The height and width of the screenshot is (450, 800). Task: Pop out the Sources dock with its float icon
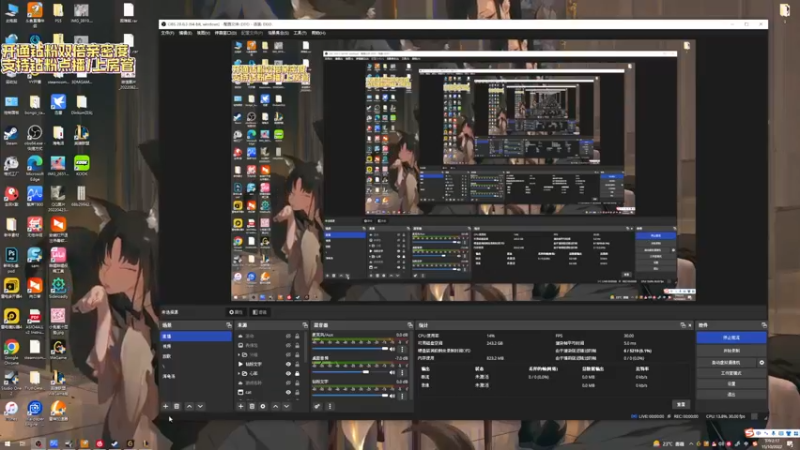pyautogui.click(x=305, y=325)
